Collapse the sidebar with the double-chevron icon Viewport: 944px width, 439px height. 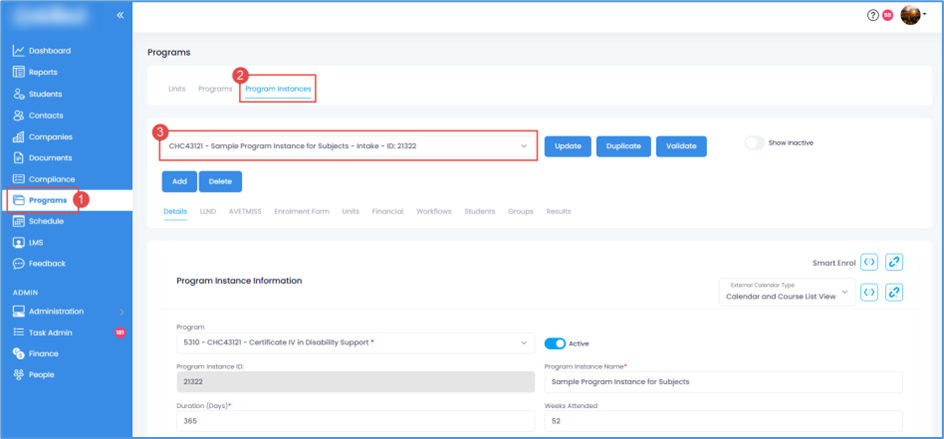pos(120,15)
